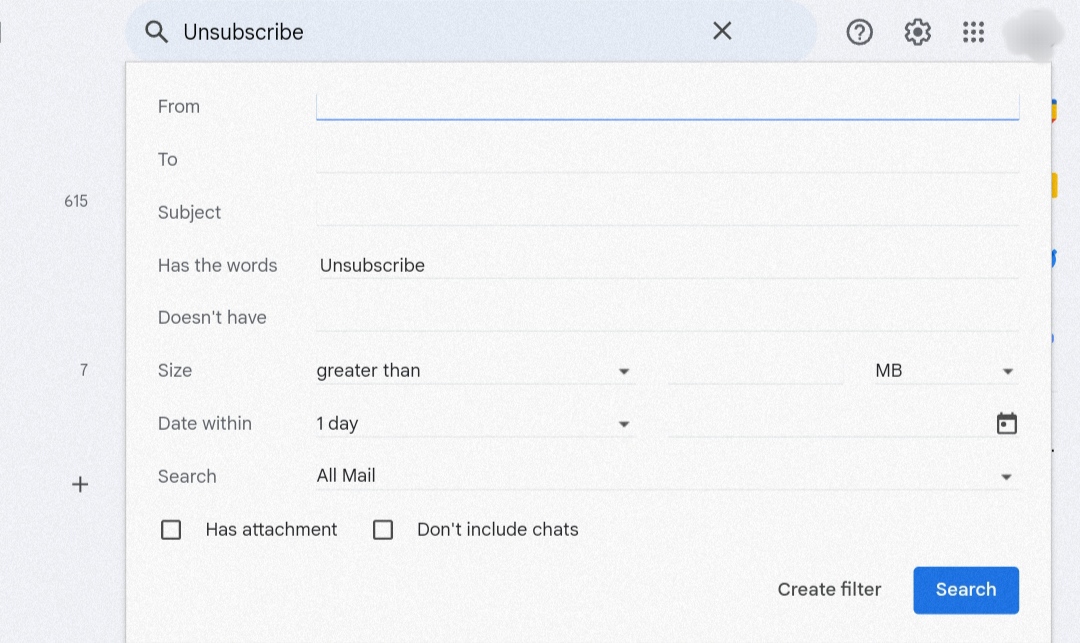Expand the Date within '1 day' dropdown
The height and width of the screenshot is (643, 1080).
(x=475, y=424)
